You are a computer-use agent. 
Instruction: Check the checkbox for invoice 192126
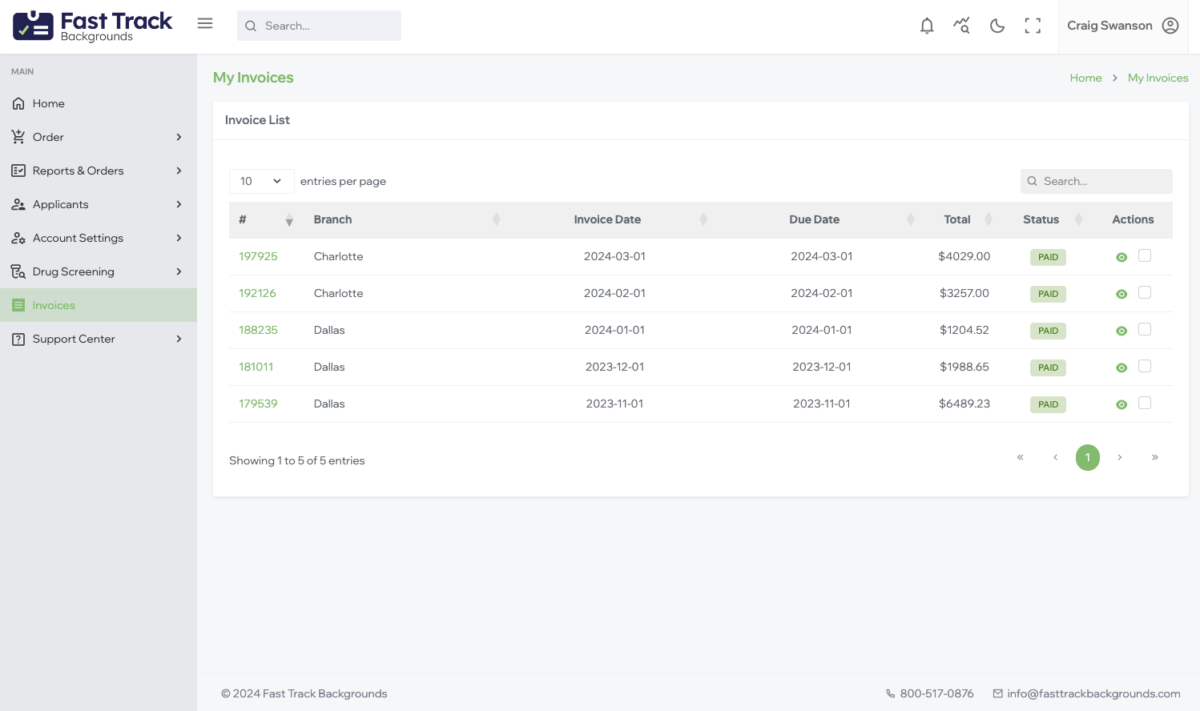click(x=1145, y=293)
